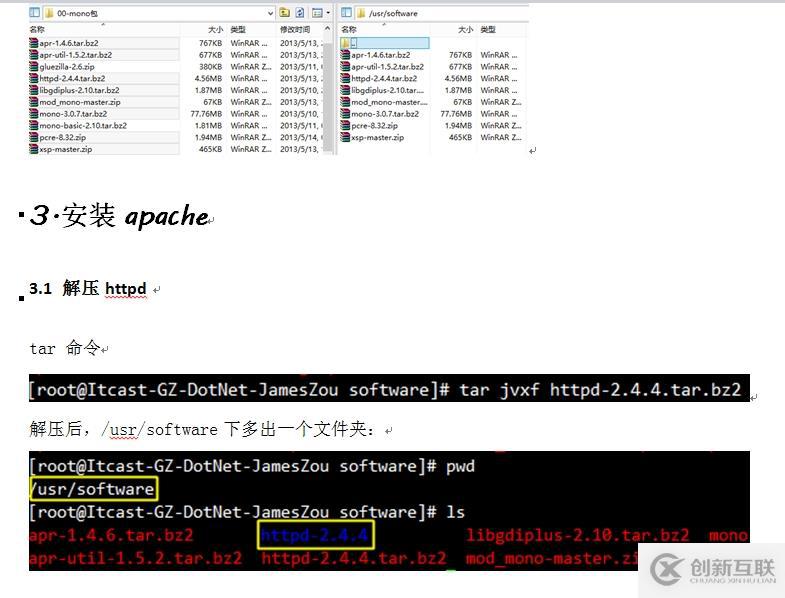785x598 pixels.
Task: Click the view mode list icon
Action: (317, 13)
